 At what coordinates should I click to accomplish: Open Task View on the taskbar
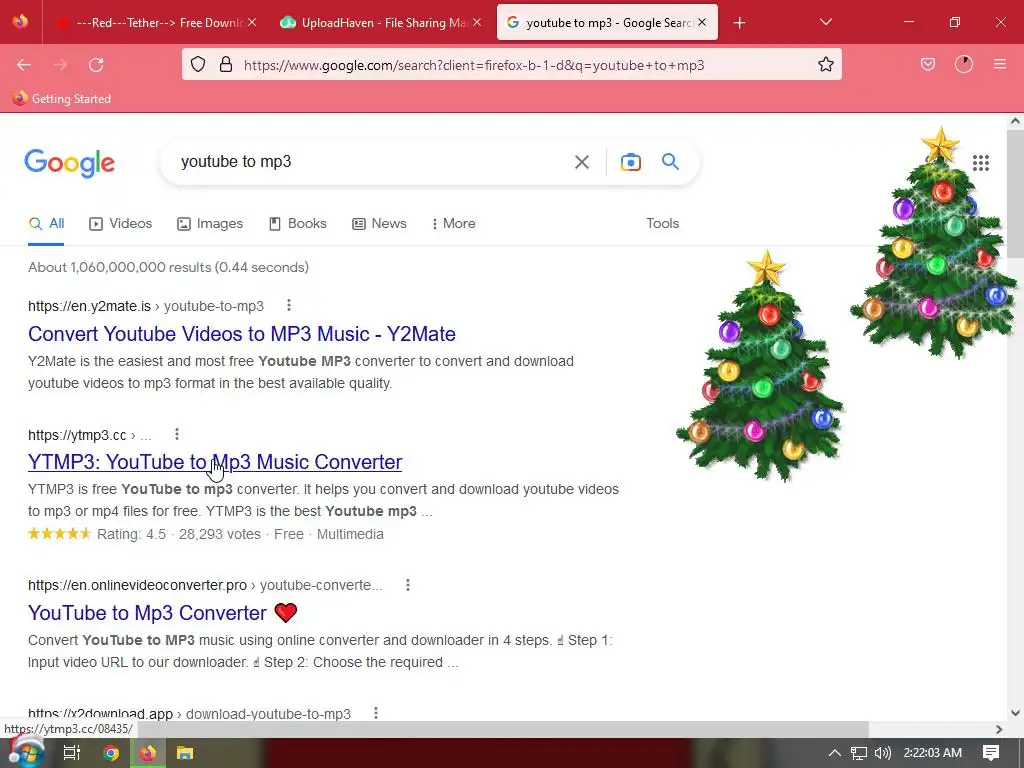[71, 753]
